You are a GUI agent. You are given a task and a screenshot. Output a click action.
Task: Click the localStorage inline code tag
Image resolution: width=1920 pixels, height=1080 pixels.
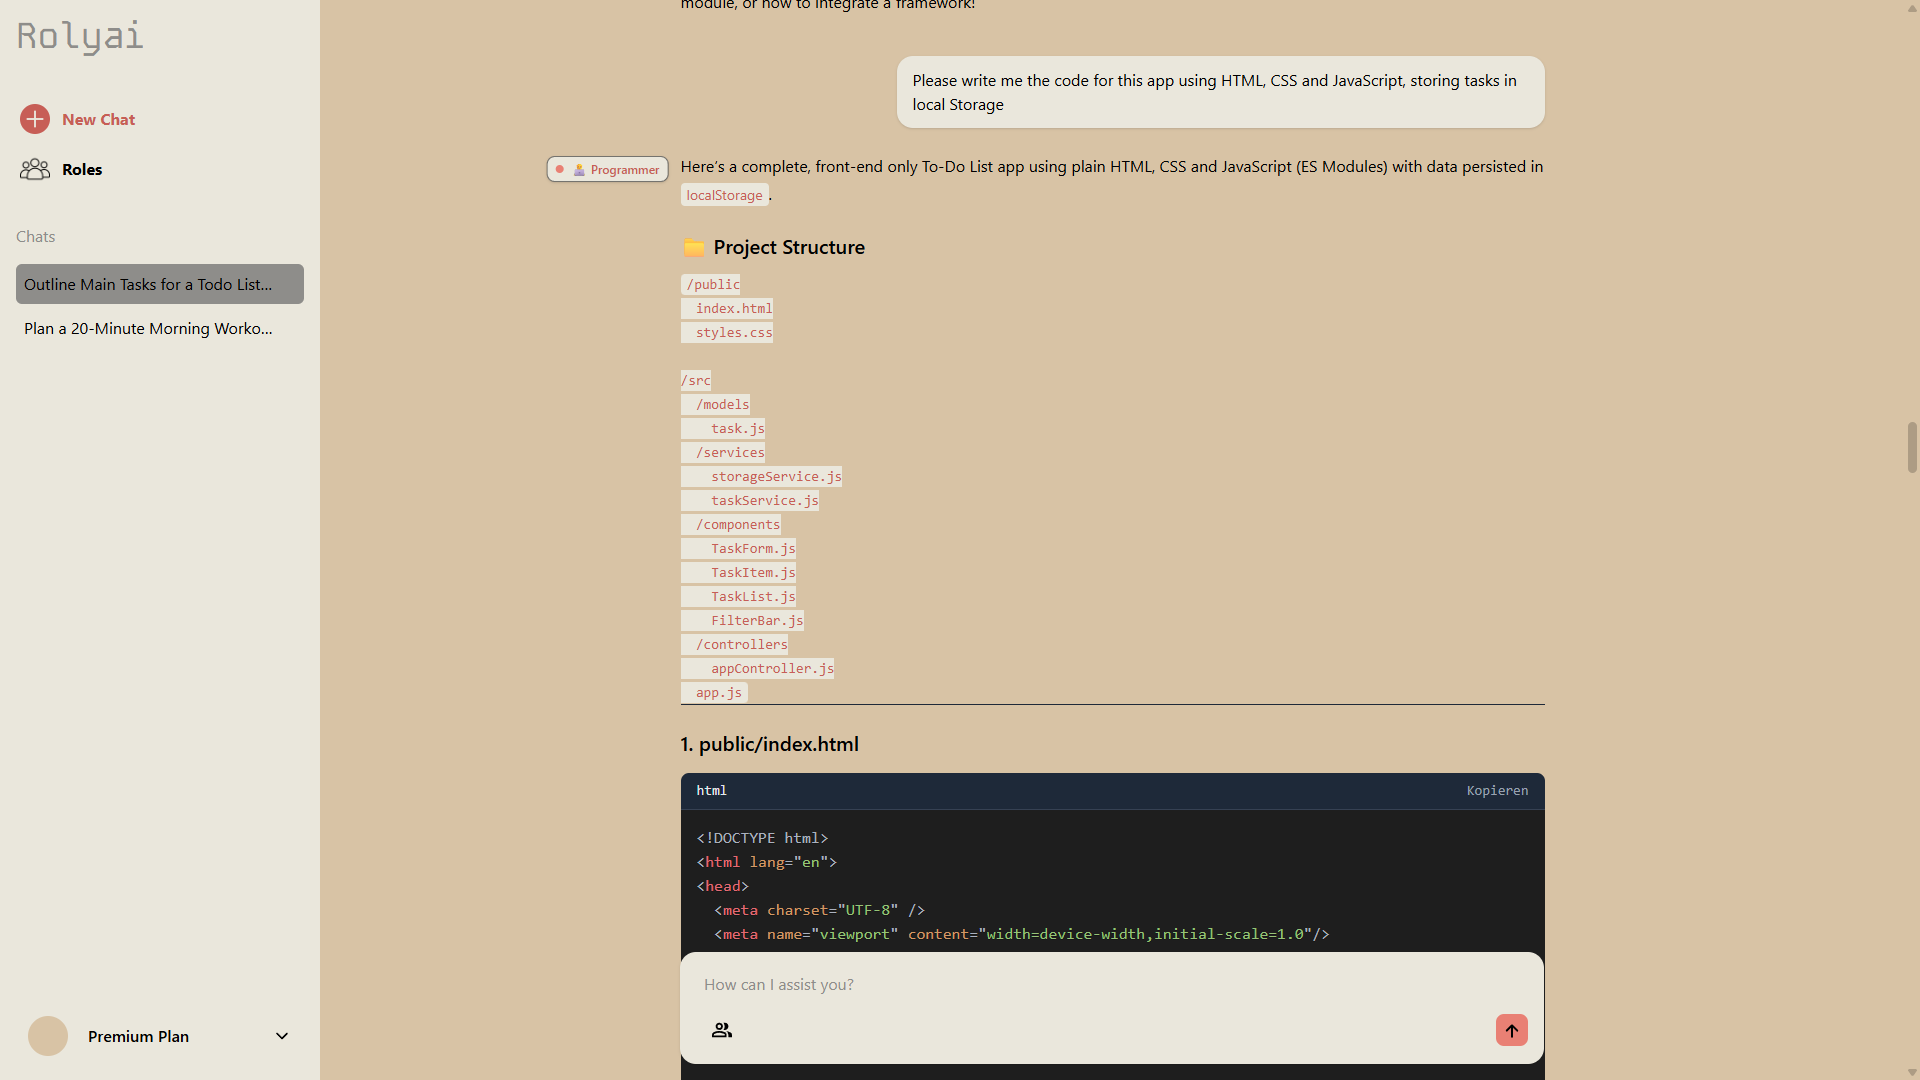coord(724,195)
